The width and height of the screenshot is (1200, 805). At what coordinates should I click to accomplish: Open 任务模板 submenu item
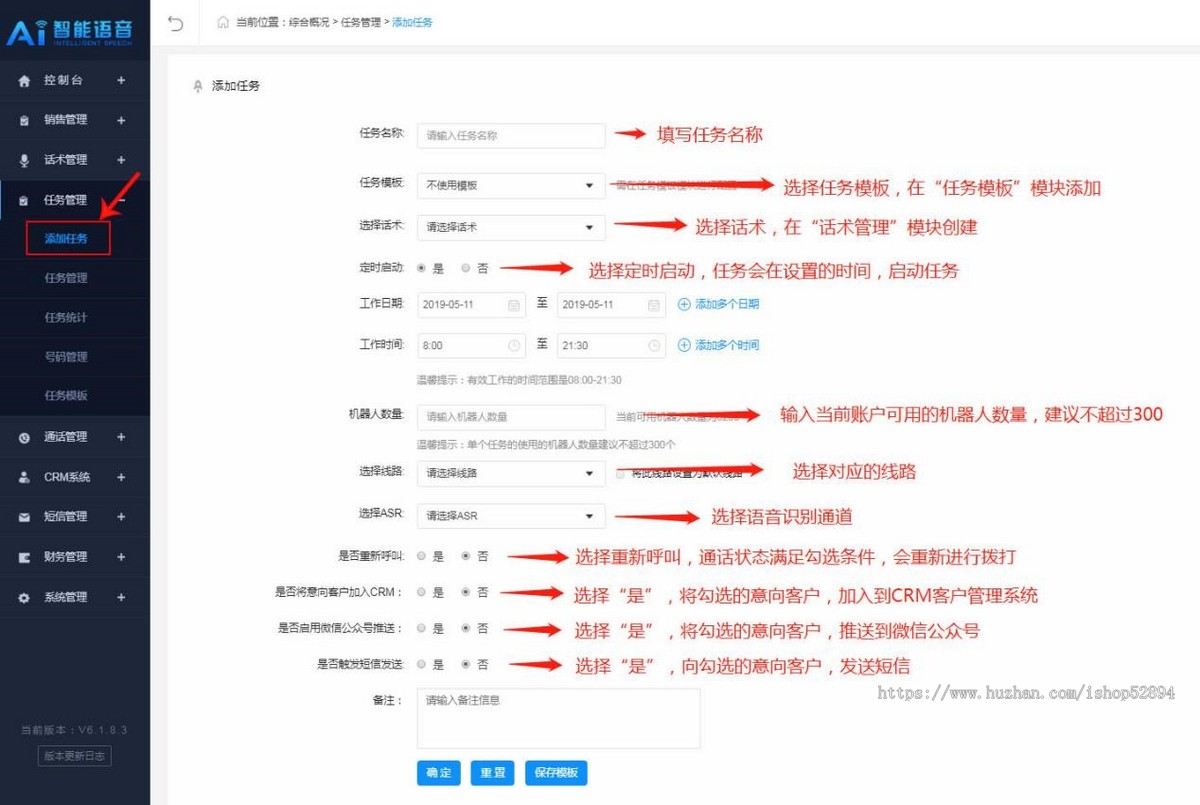point(66,395)
